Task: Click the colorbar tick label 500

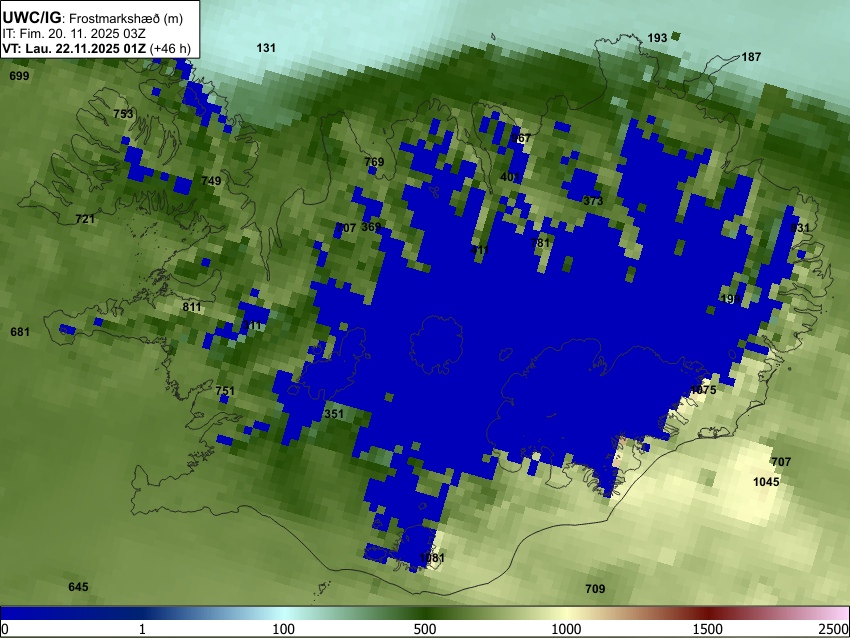Action: (x=425, y=629)
